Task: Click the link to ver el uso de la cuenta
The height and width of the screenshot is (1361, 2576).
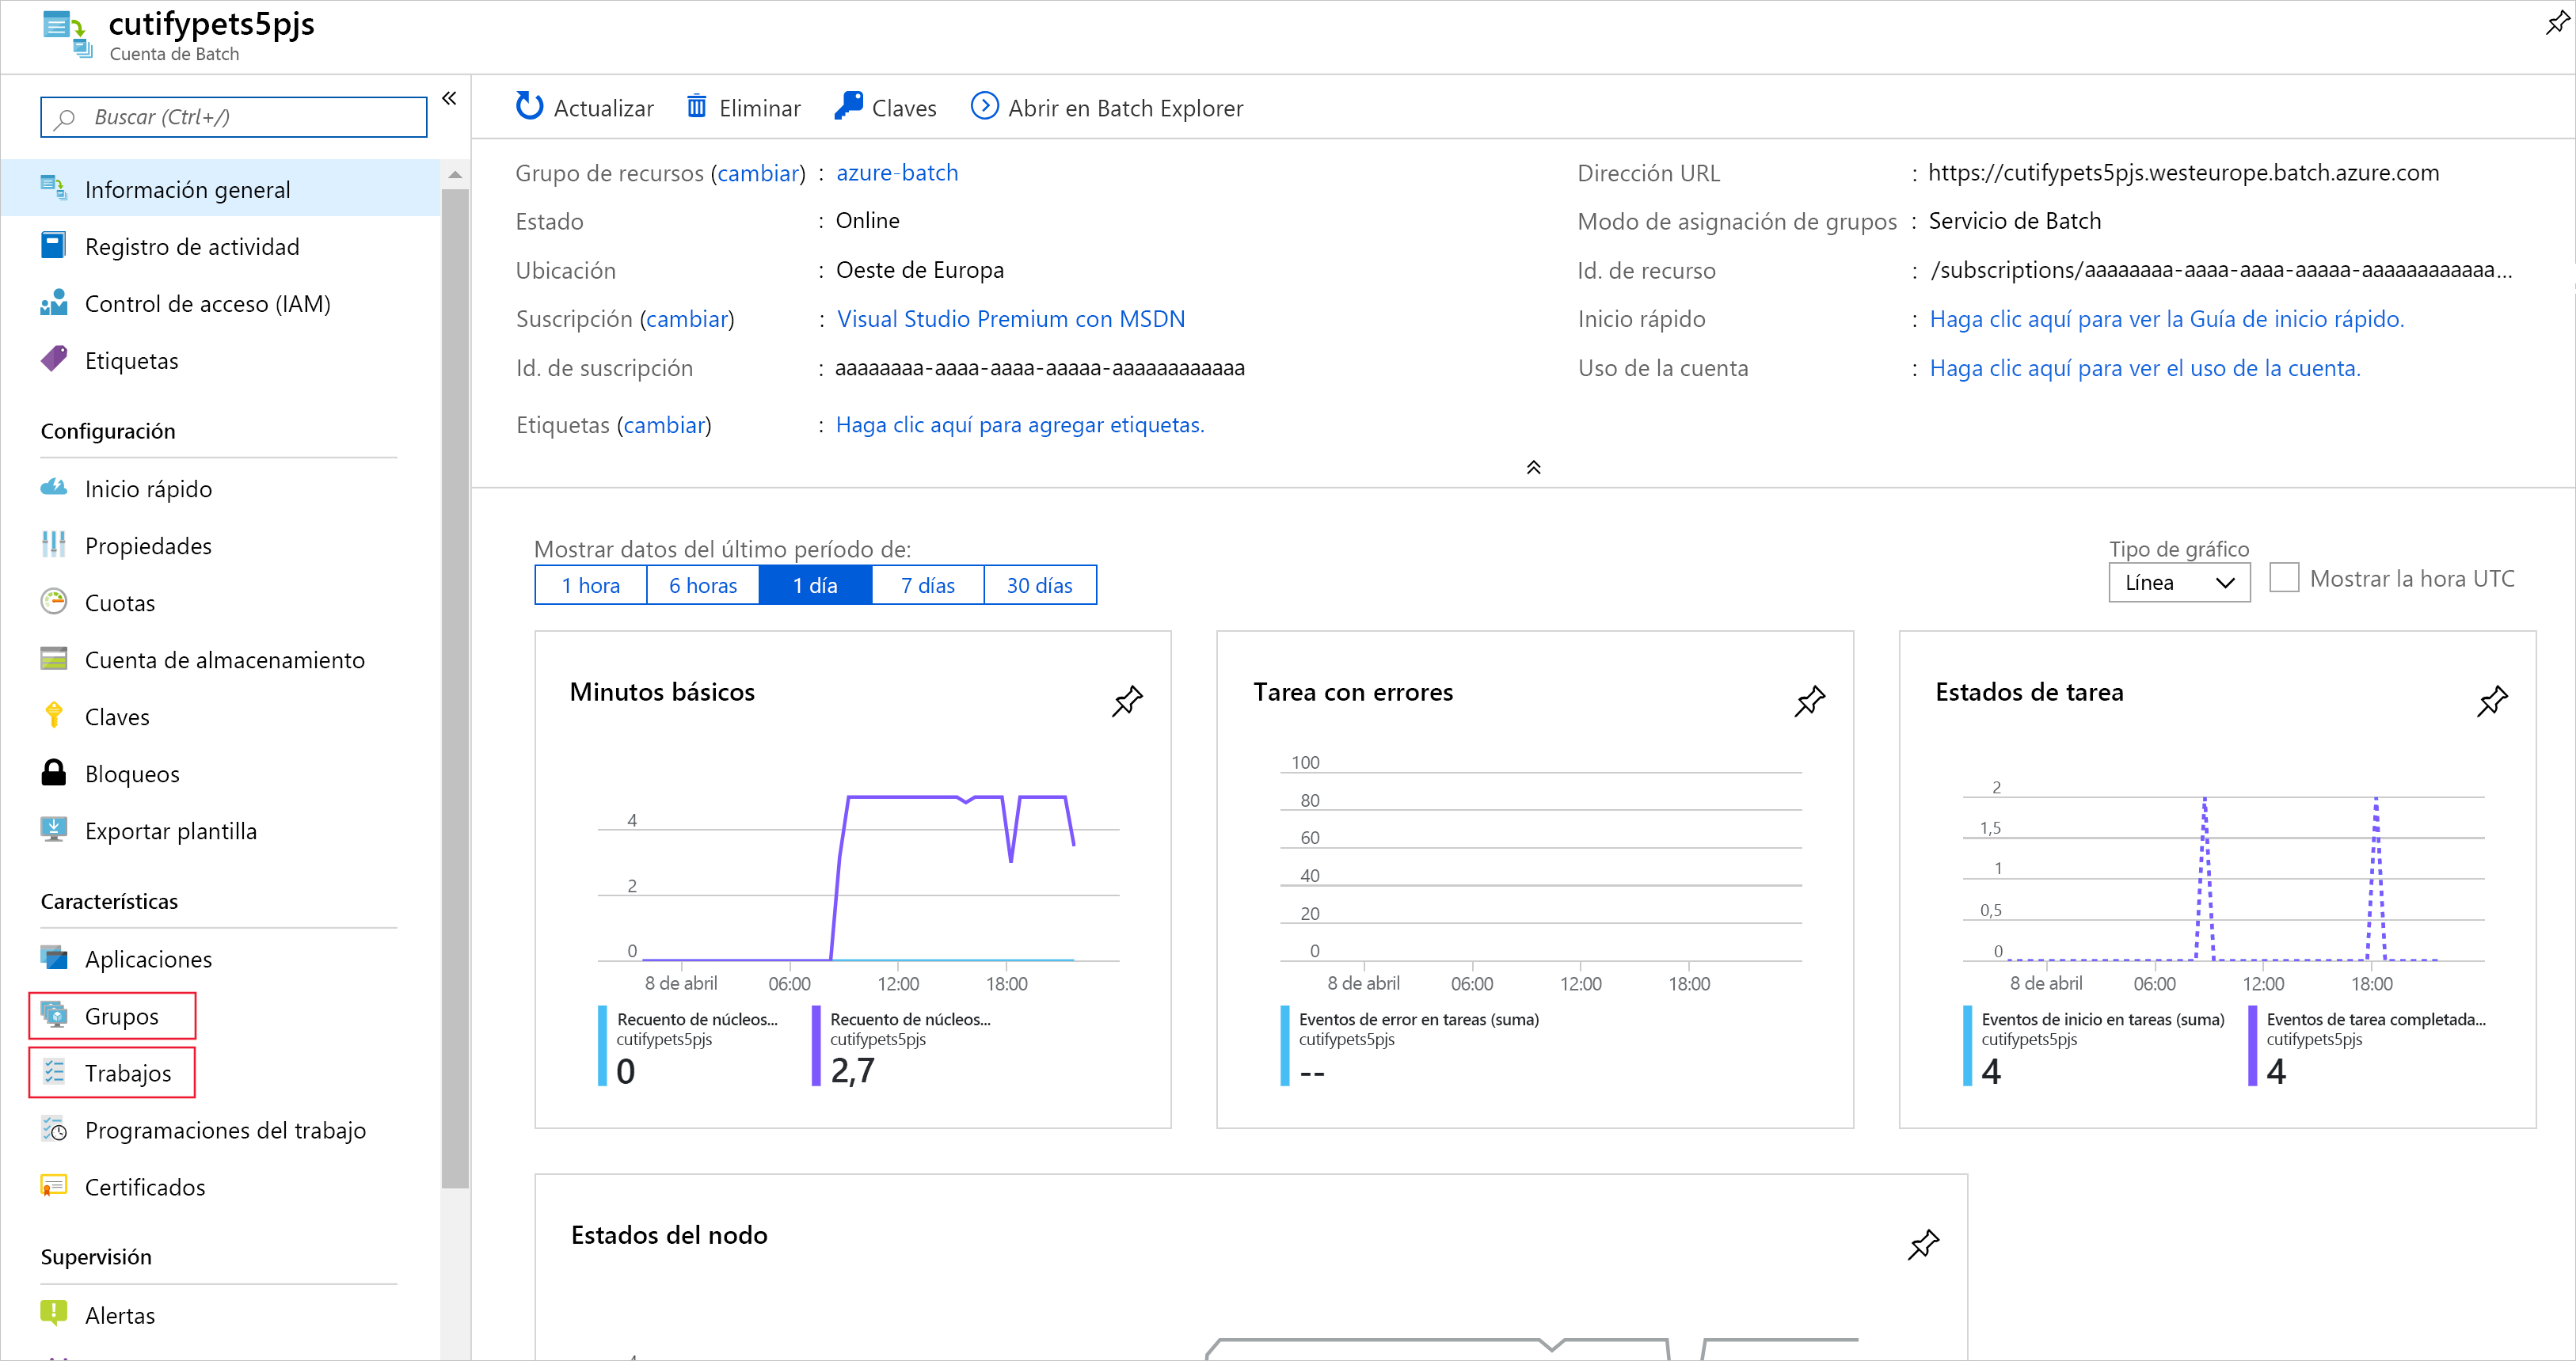Action: click(2144, 367)
